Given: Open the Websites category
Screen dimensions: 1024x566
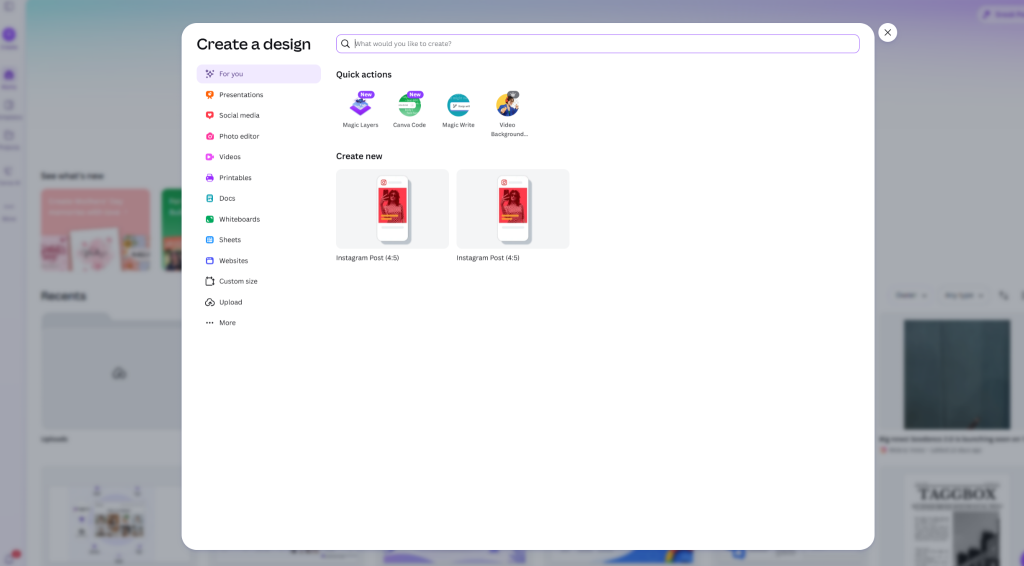Looking at the screenshot, I should click(259, 260).
